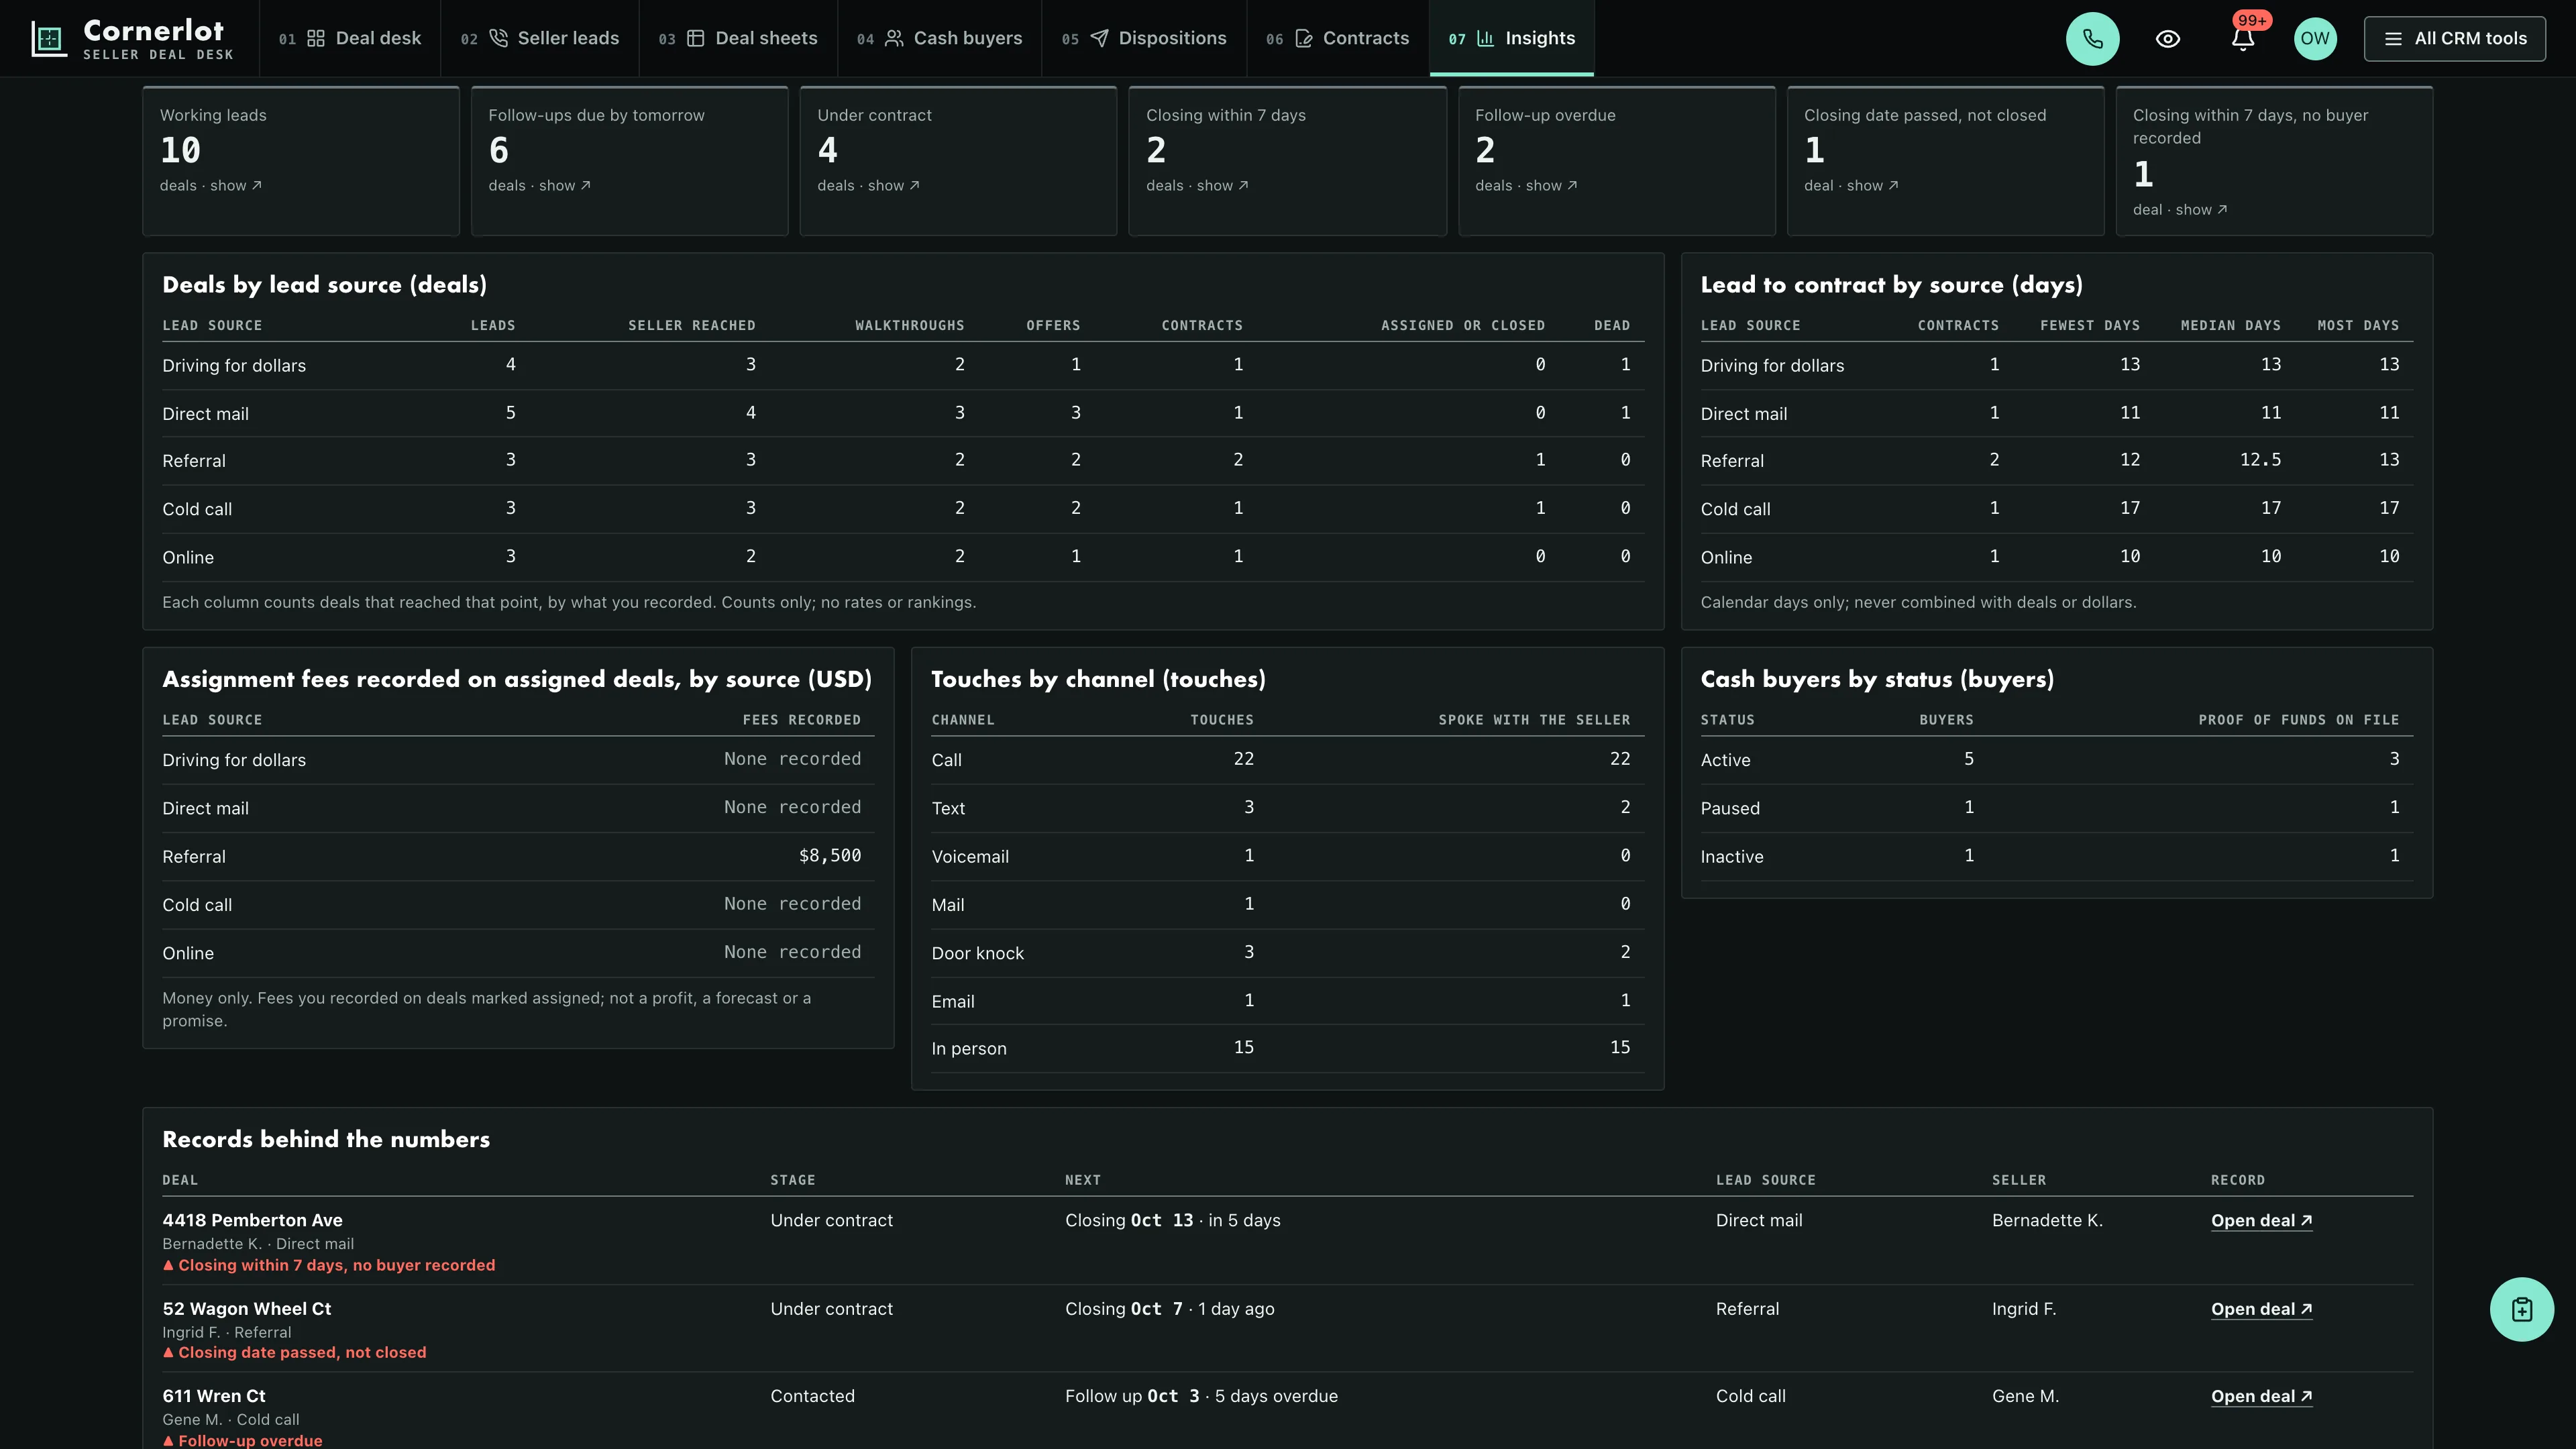This screenshot has width=2576, height=1449.
Task: Start a call with the phone button
Action: click(2092, 39)
